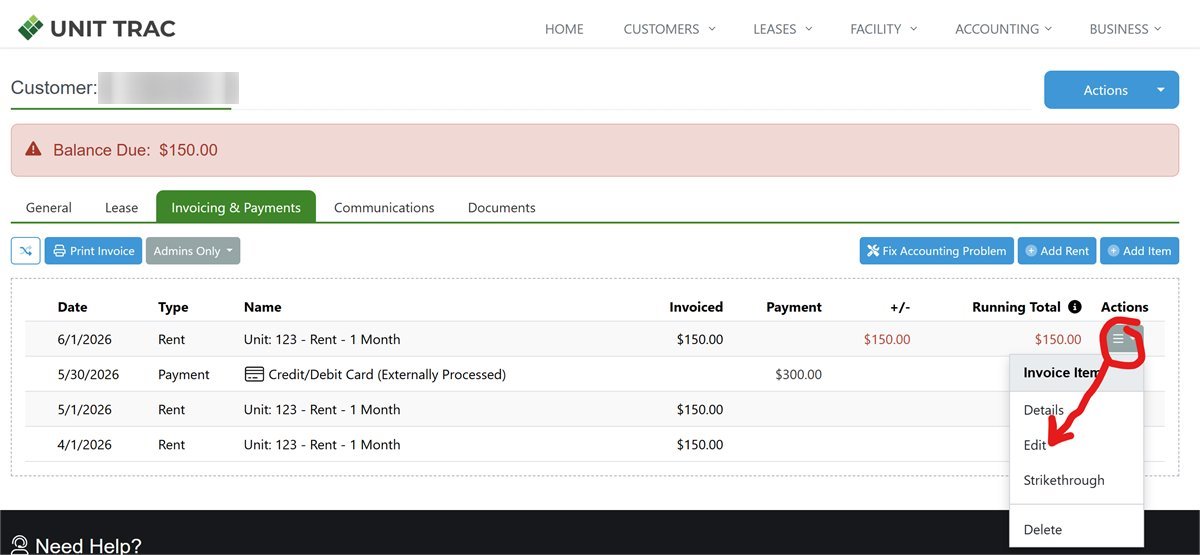1200x555 pixels.
Task: Open the Actions button dropdown arrow
Action: 1161,90
